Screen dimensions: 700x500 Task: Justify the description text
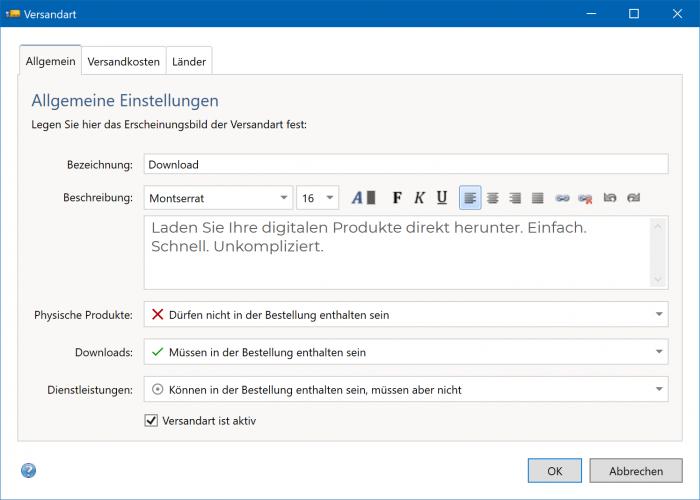pyautogui.click(x=538, y=198)
